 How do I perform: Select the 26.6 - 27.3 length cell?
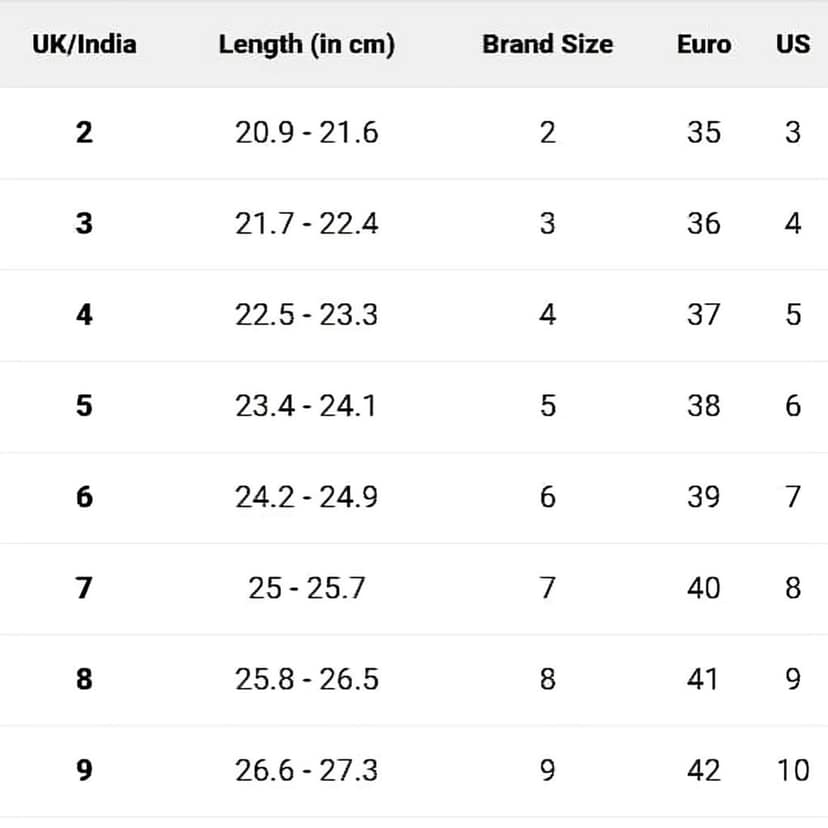click(307, 770)
